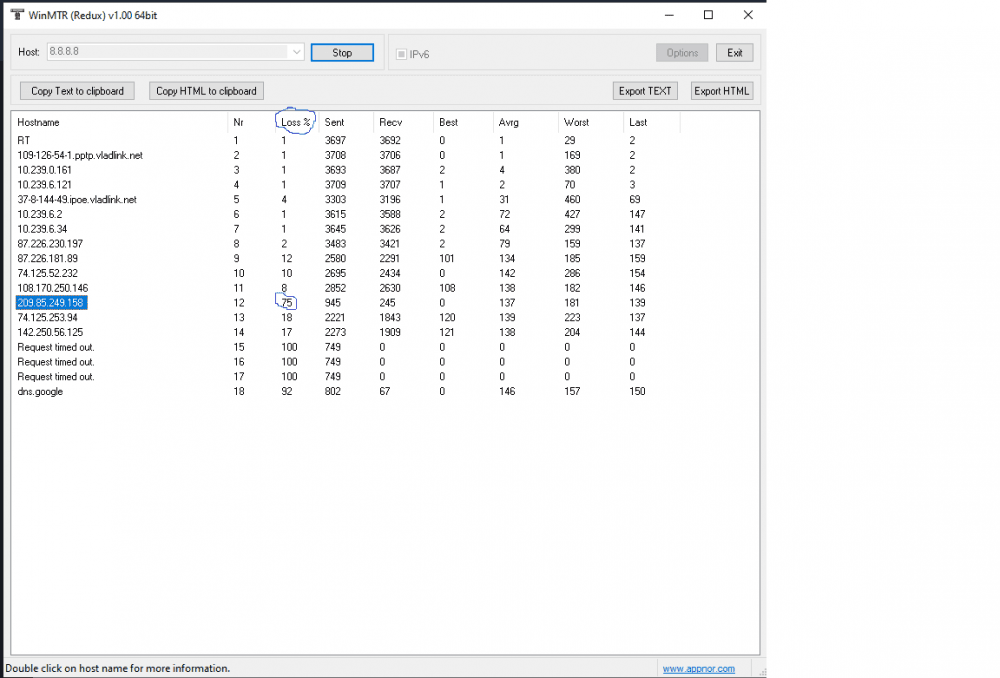Click the Exit button
This screenshot has height=678, width=1000.
point(734,53)
